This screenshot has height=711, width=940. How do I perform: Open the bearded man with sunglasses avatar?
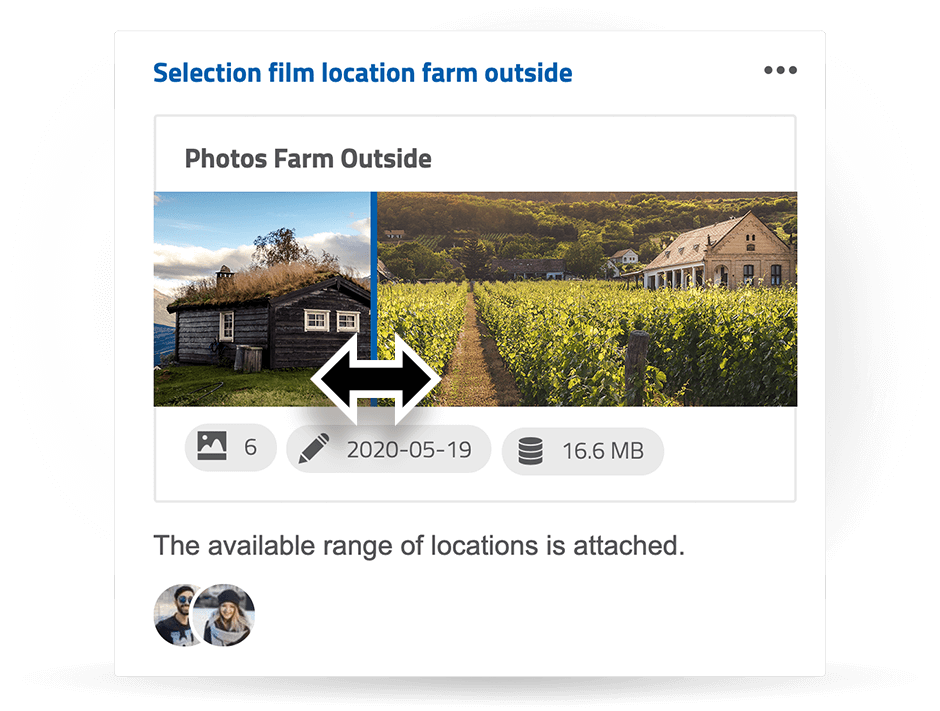pyautogui.click(x=177, y=614)
